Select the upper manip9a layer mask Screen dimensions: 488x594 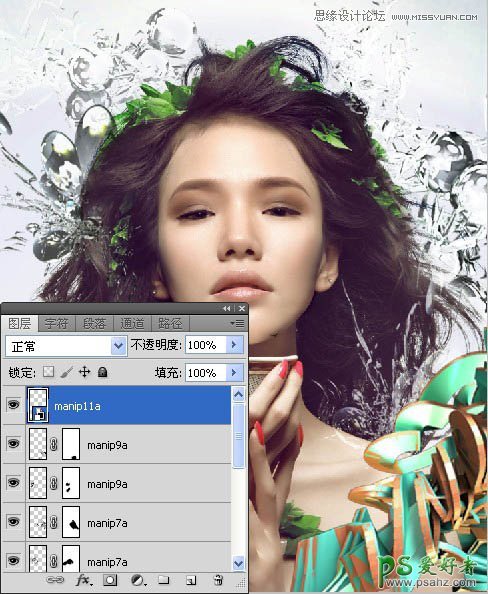(71, 444)
